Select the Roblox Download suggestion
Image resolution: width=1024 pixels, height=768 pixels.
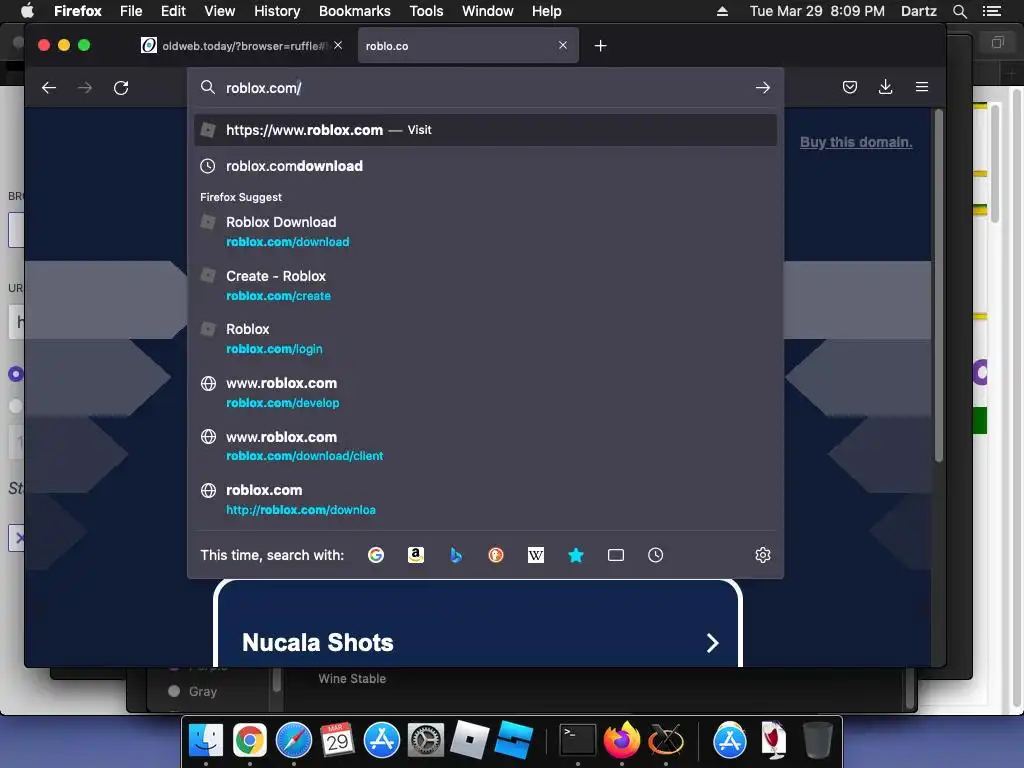point(485,231)
